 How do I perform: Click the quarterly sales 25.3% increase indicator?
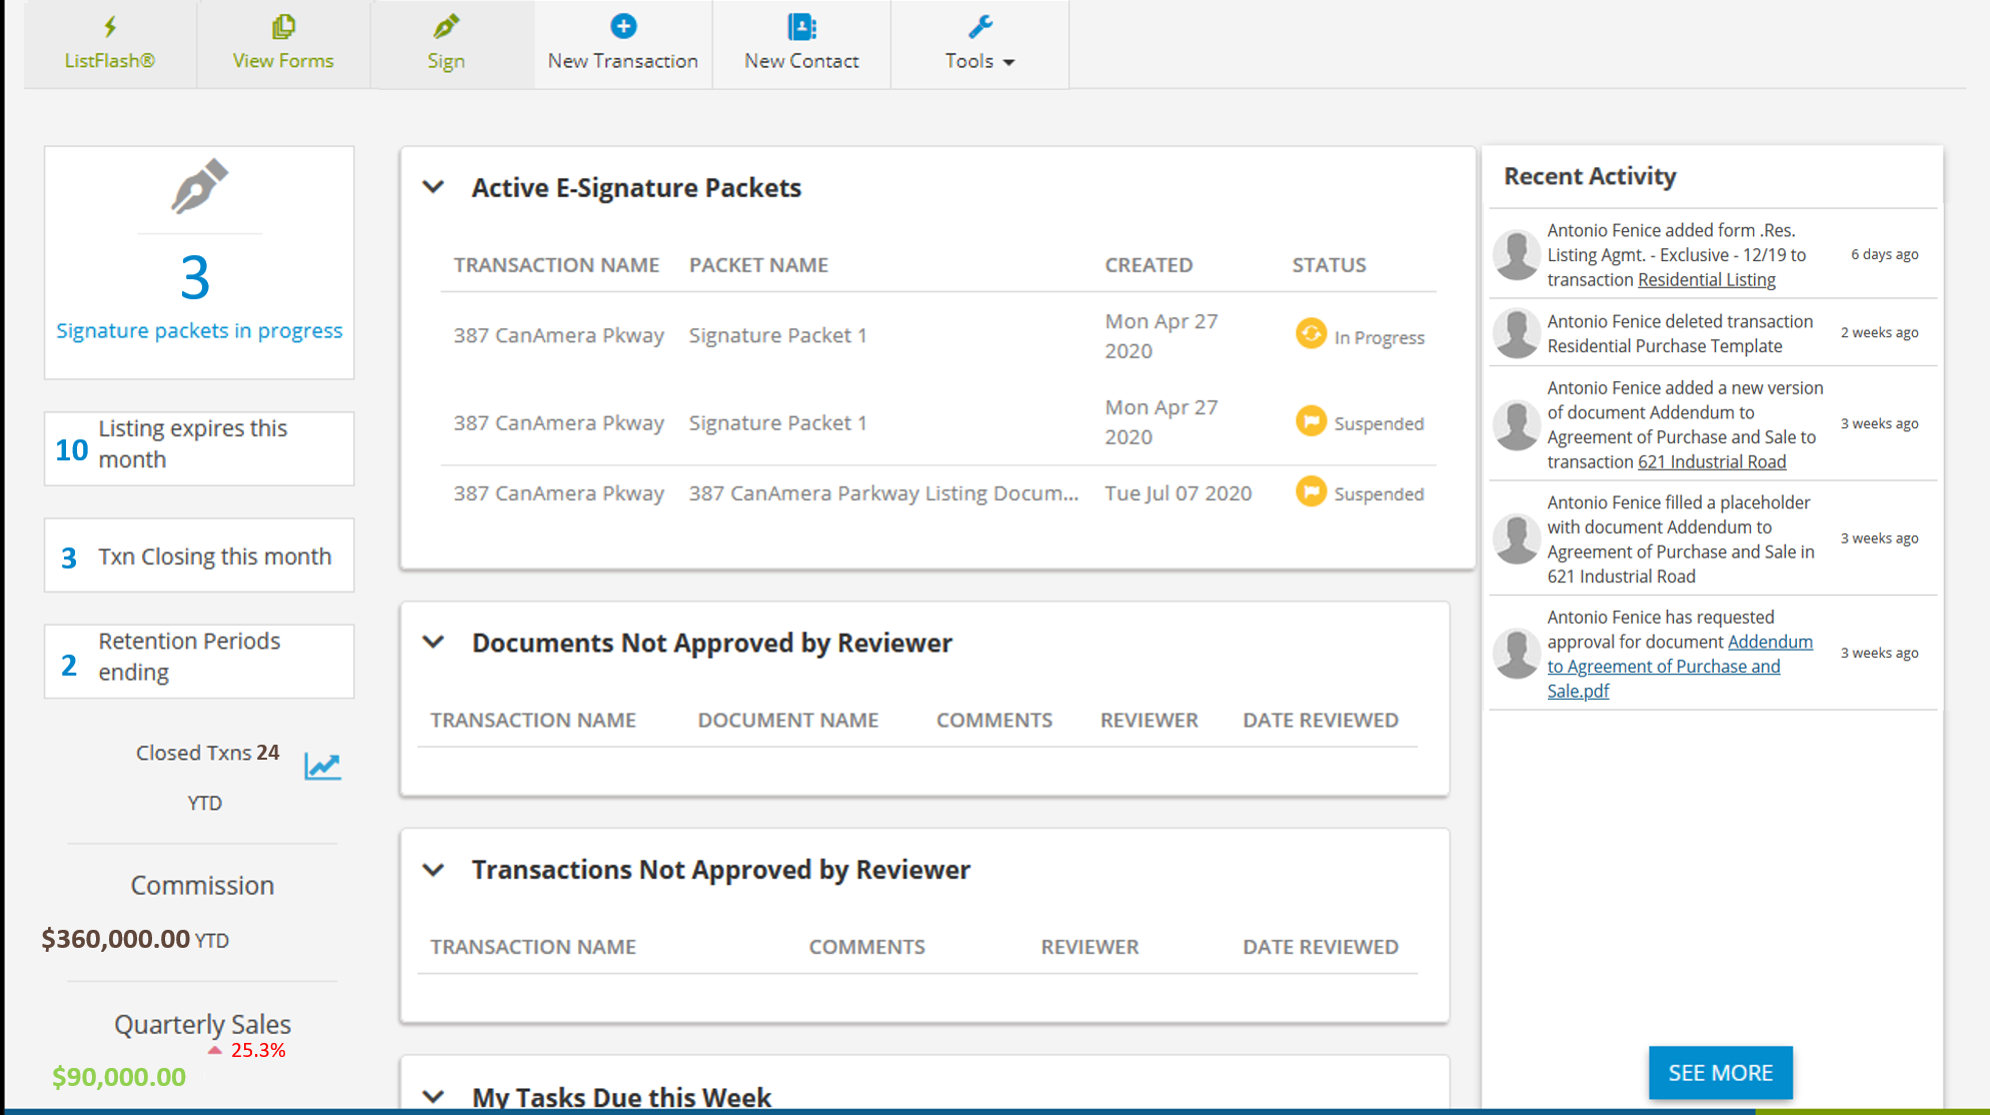(247, 1050)
